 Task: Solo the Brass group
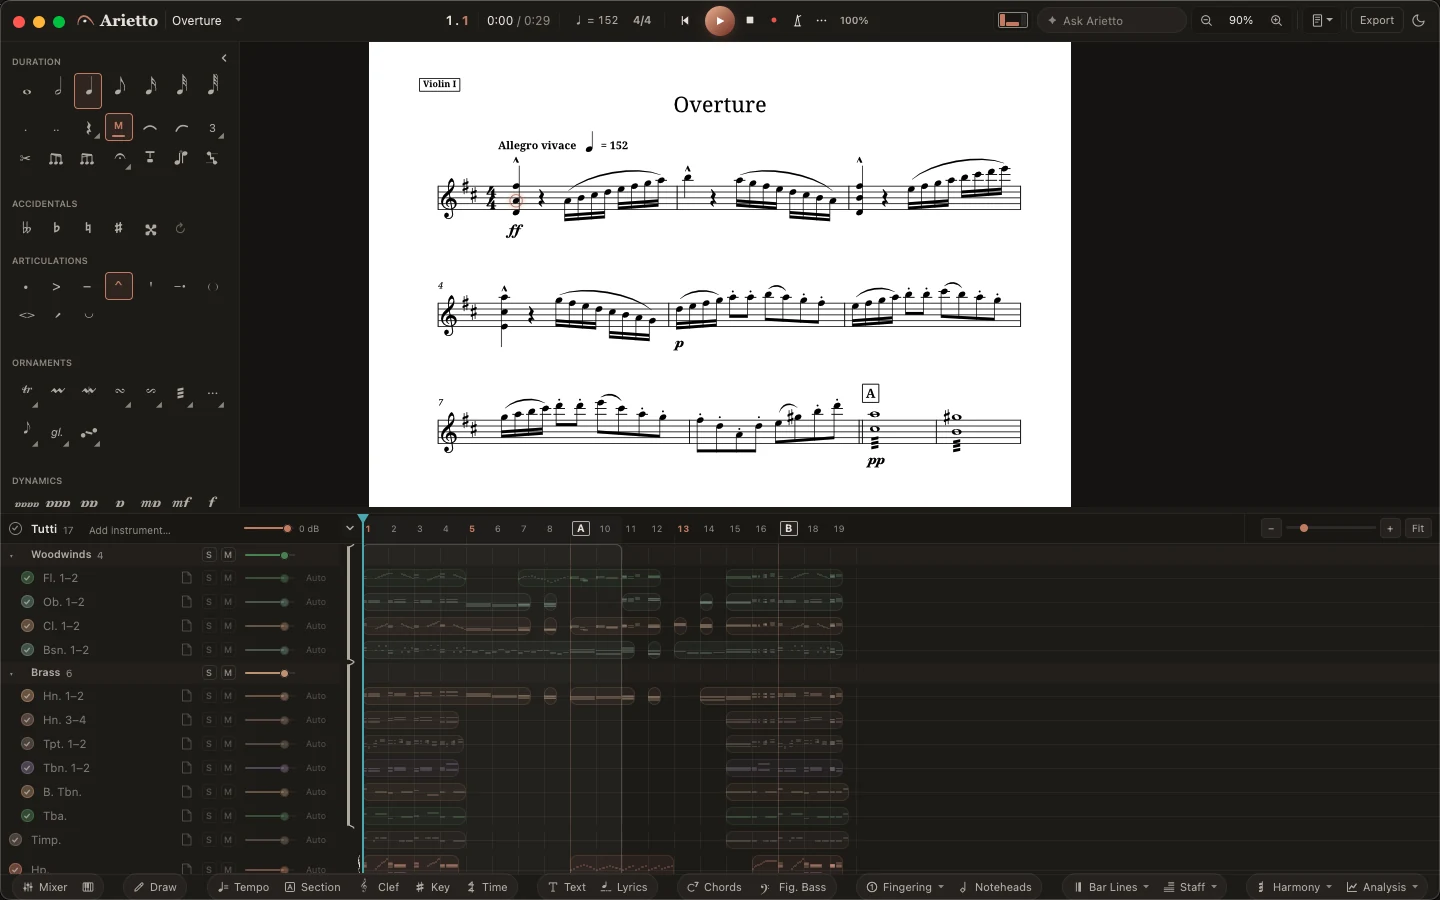[x=209, y=673]
